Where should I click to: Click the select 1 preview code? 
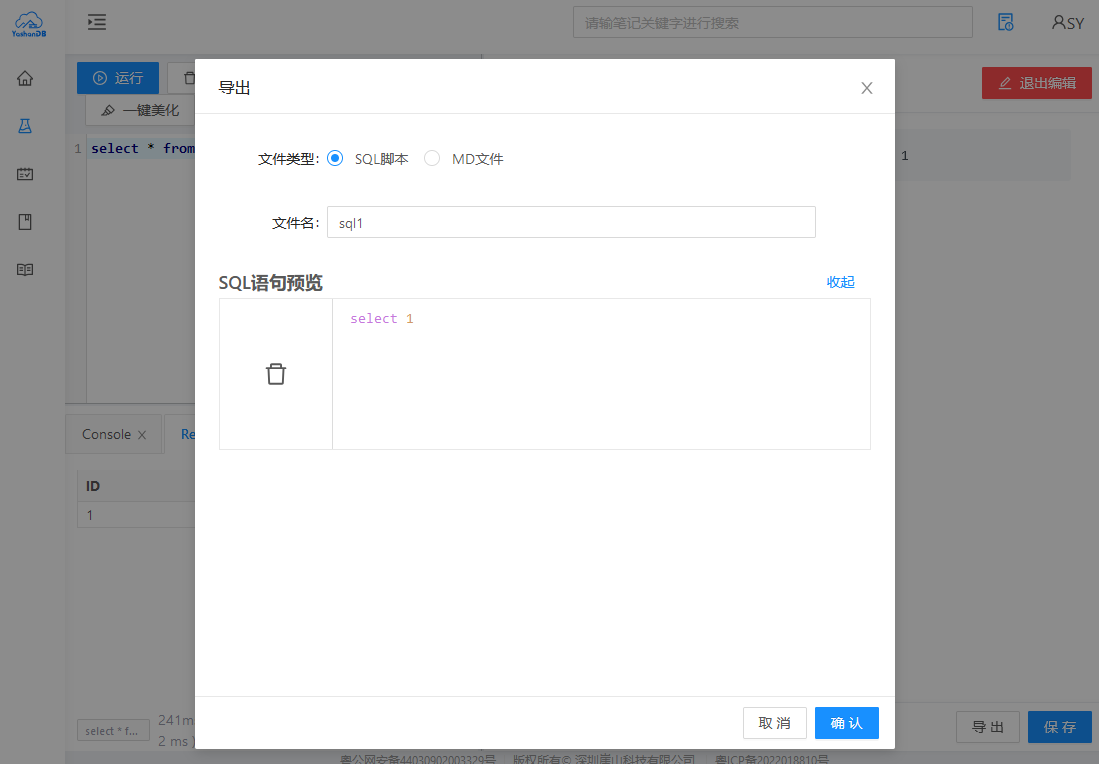click(x=382, y=319)
